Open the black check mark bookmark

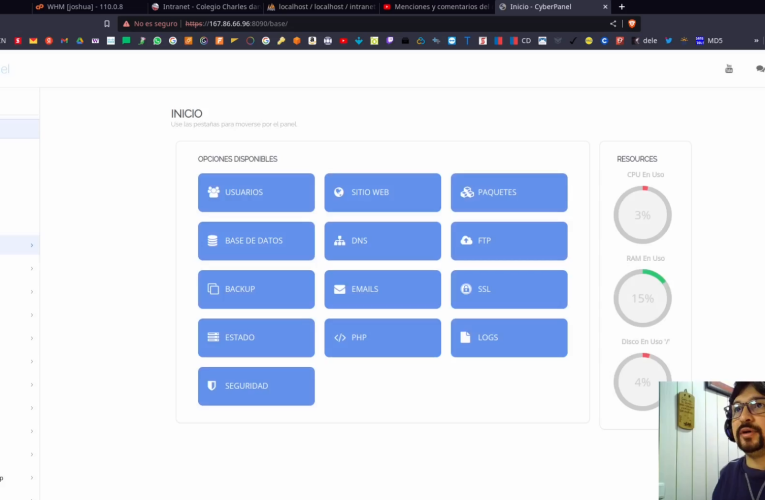(573, 40)
